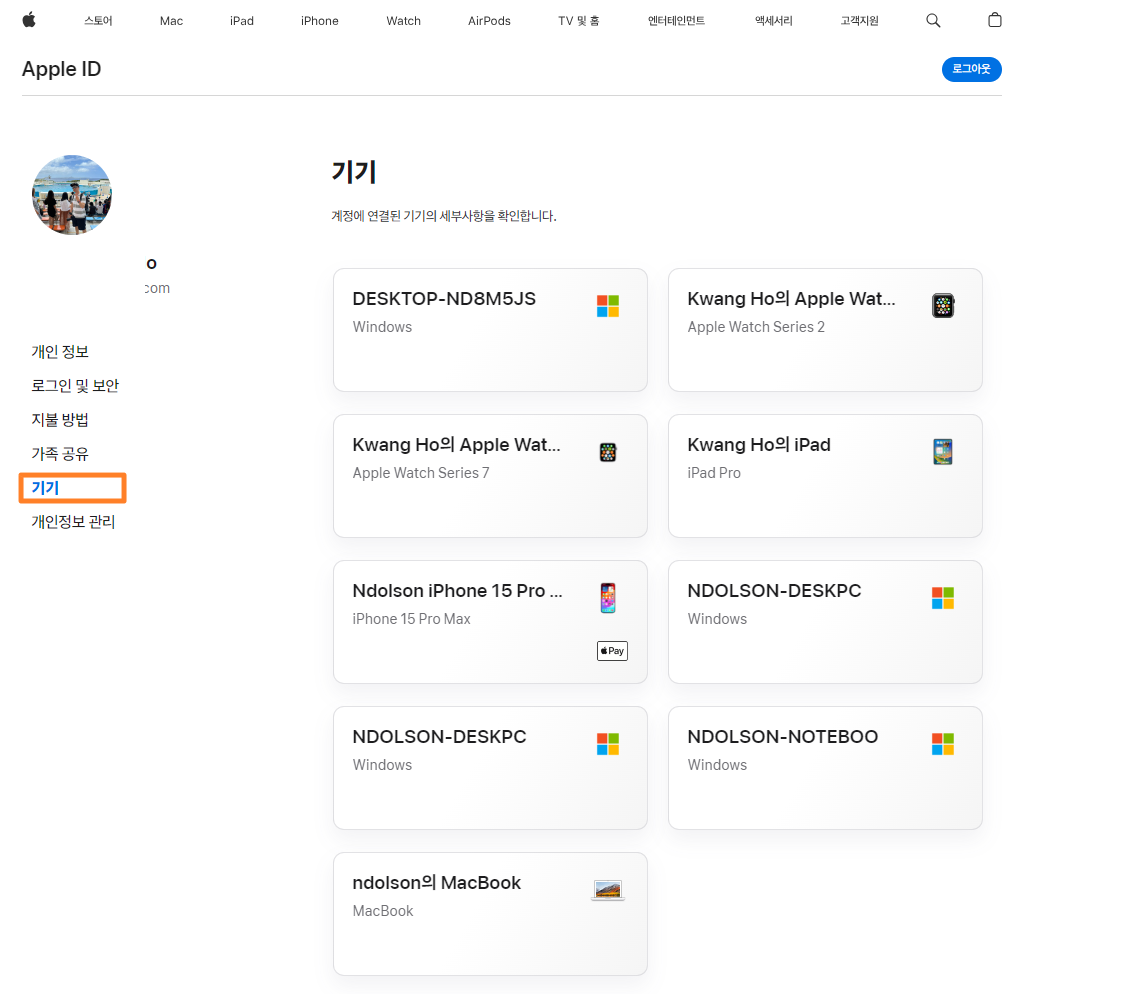Click the profile photo avatar

click(x=72, y=195)
